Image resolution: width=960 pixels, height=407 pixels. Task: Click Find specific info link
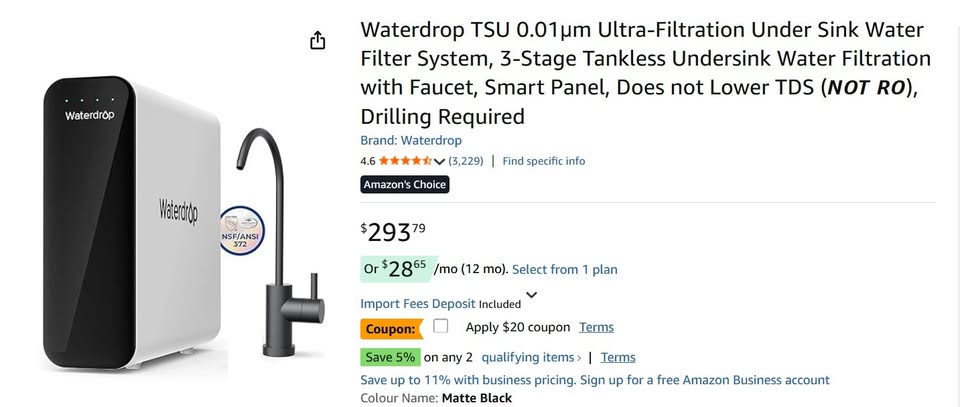[x=543, y=161]
